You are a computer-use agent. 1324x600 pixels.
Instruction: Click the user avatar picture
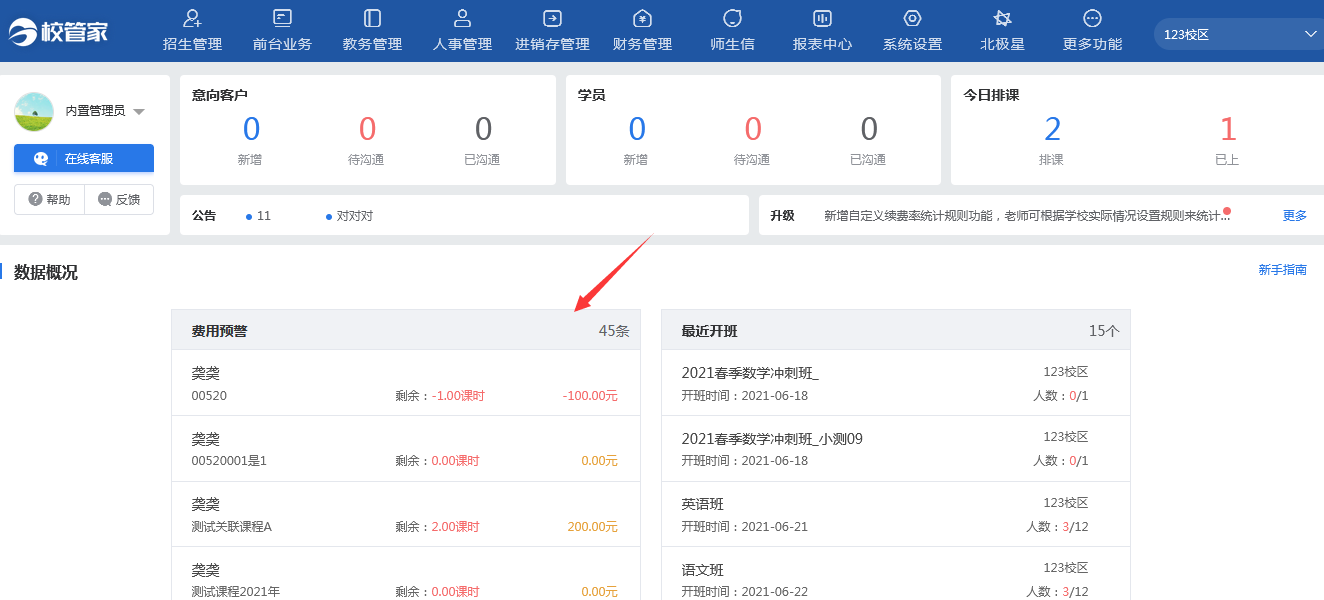tap(34, 111)
